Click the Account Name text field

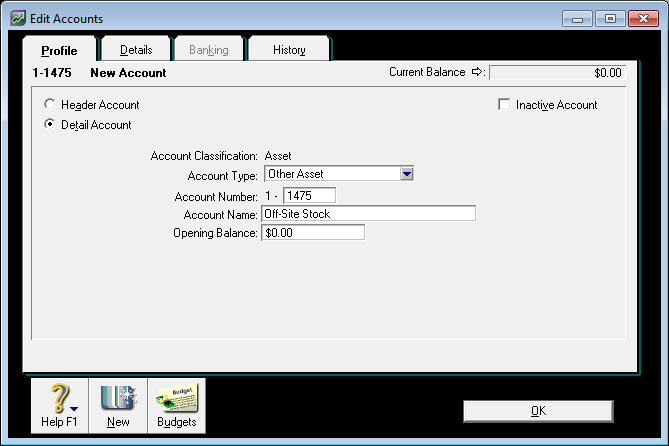(x=368, y=214)
